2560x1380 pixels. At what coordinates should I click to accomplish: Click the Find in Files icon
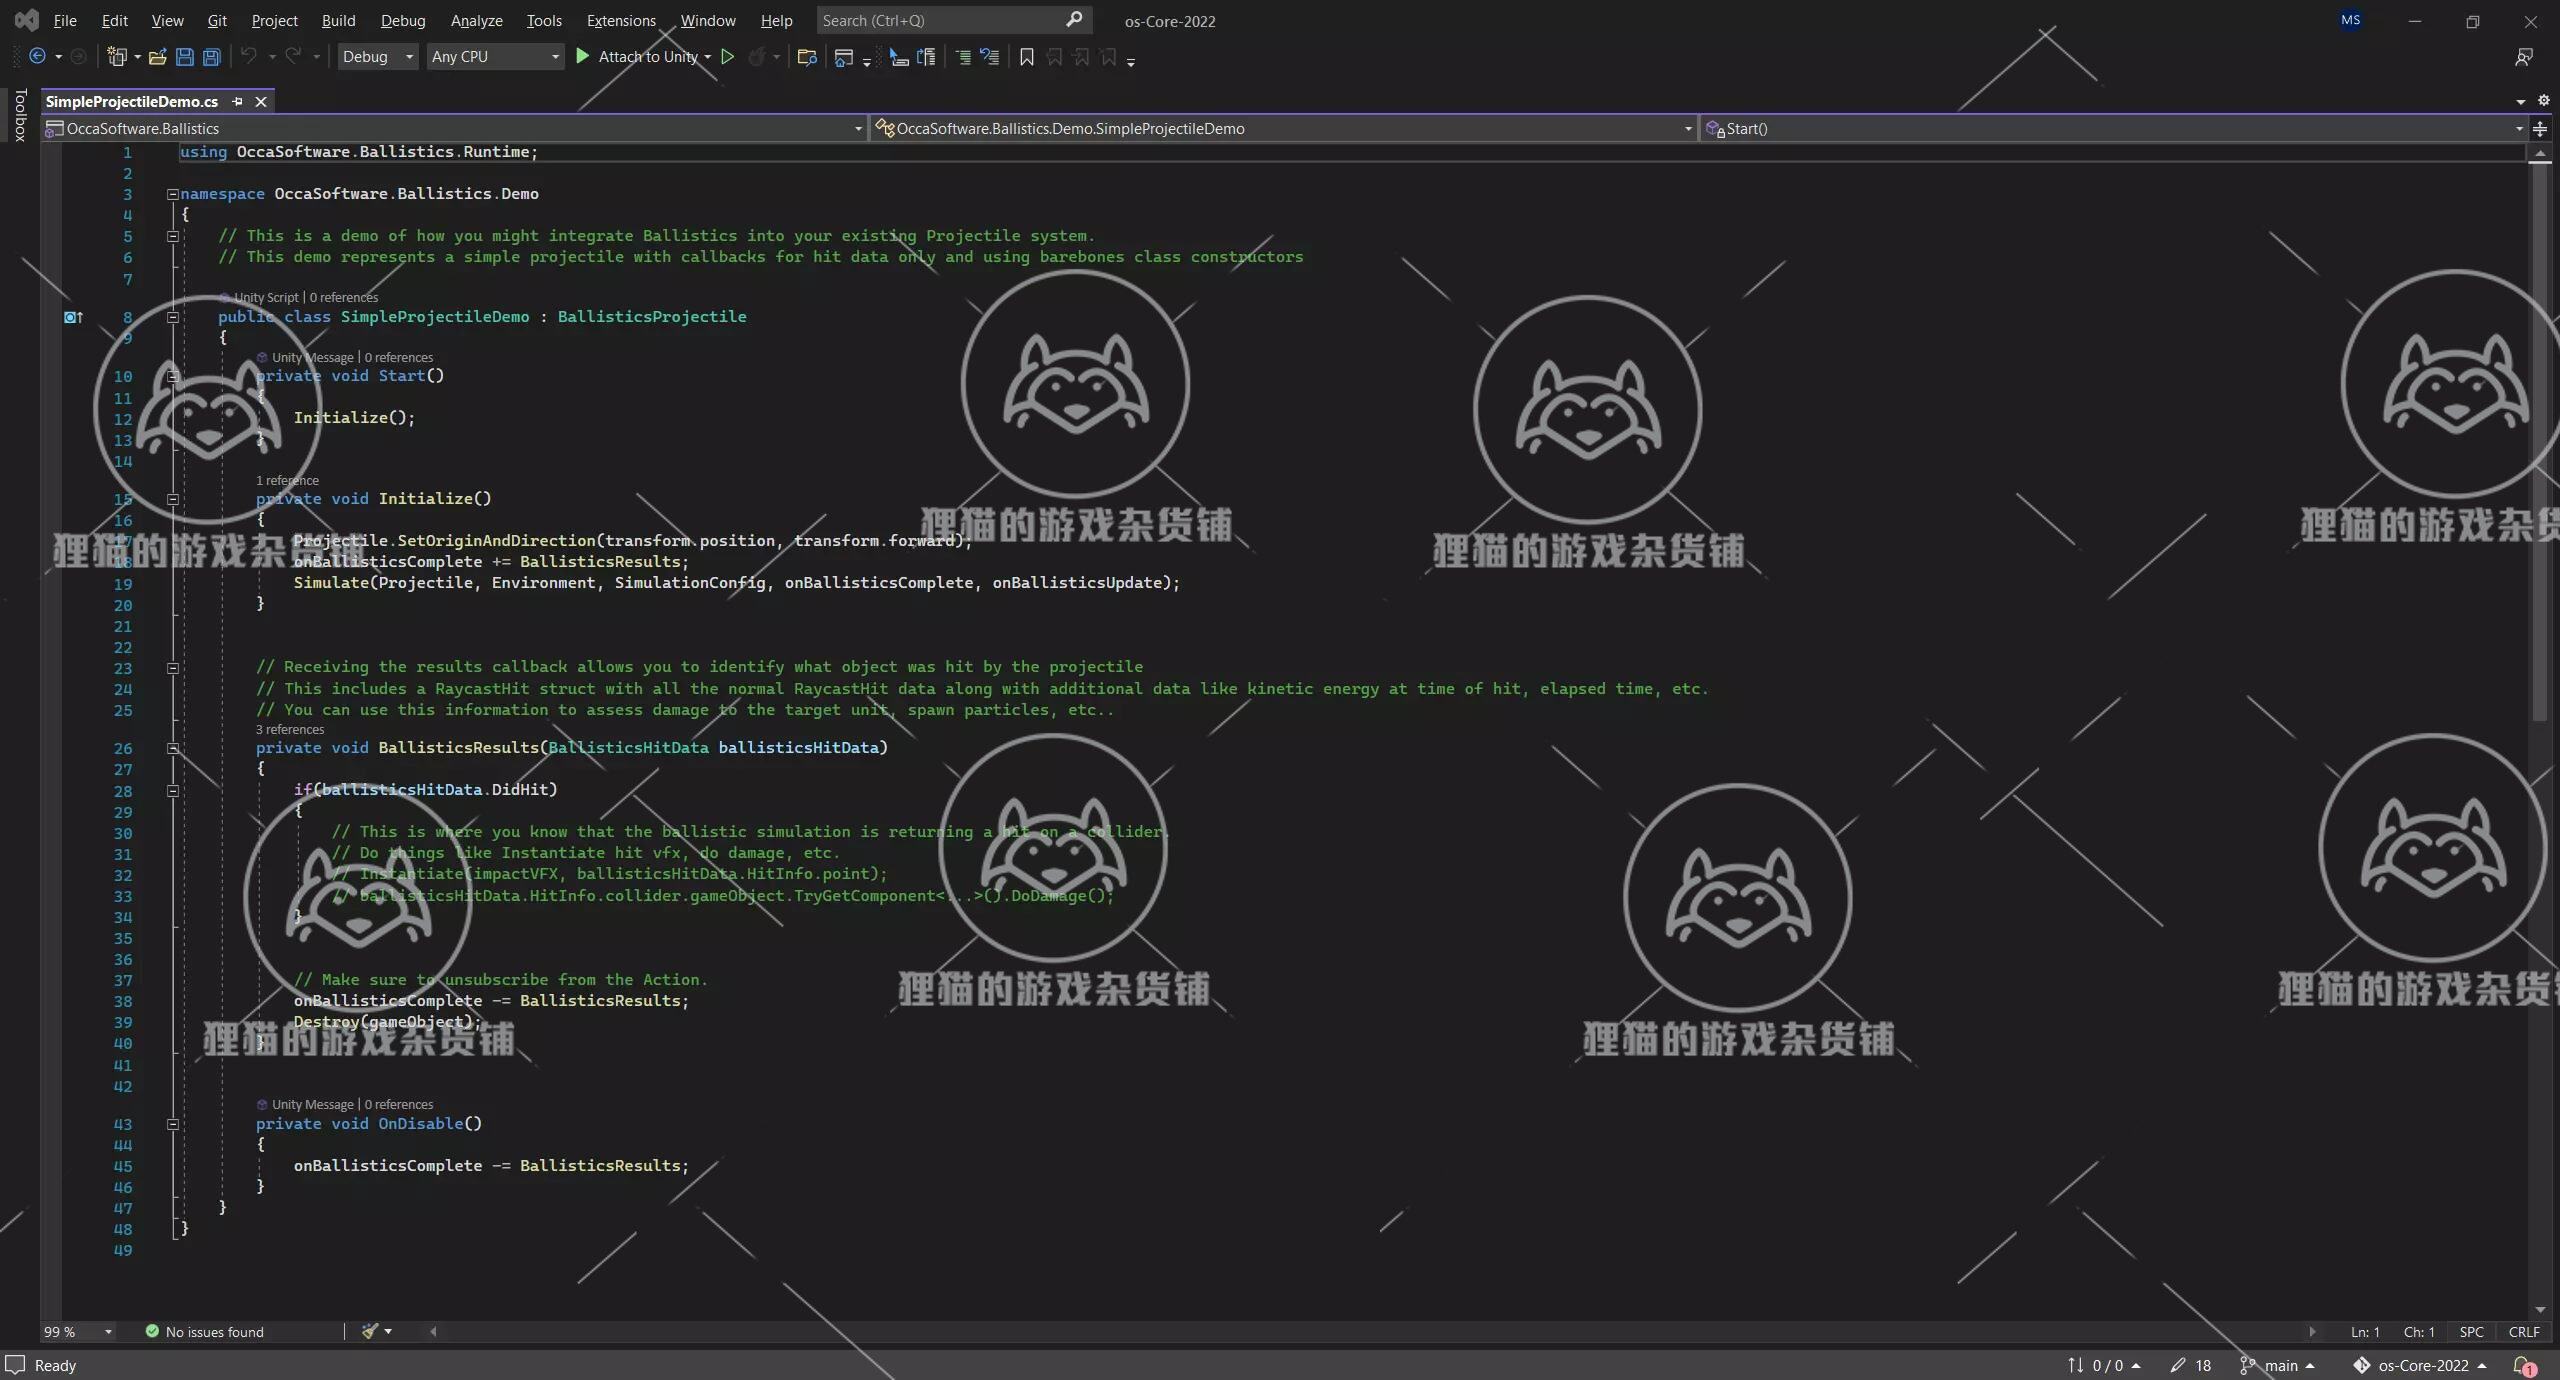(807, 57)
